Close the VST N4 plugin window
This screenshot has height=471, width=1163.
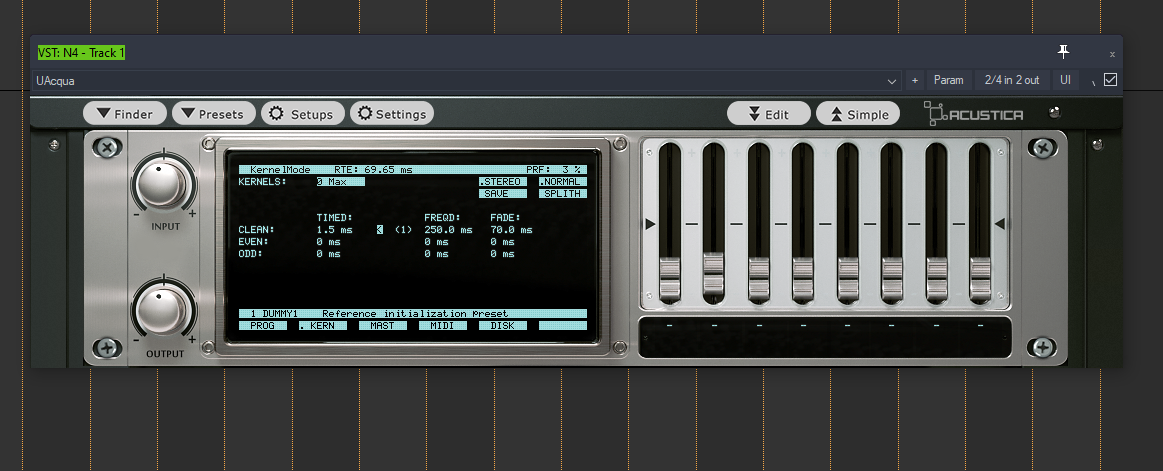(x=1112, y=54)
